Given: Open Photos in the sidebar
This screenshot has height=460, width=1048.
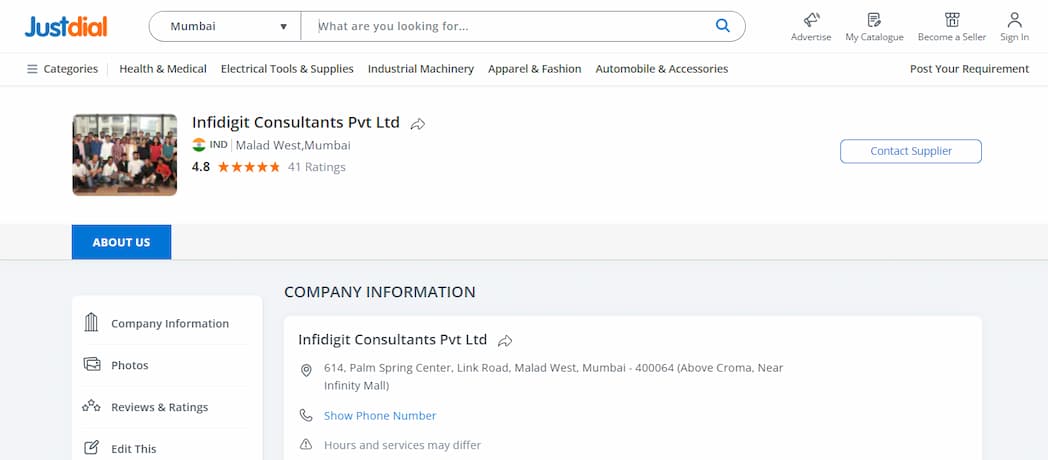Looking at the screenshot, I should coord(130,365).
